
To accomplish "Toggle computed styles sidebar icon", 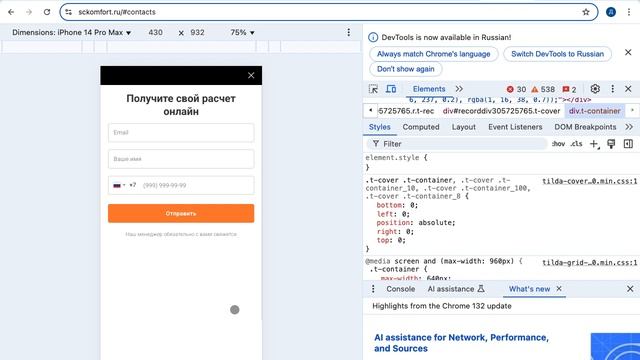I will (628, 144).
